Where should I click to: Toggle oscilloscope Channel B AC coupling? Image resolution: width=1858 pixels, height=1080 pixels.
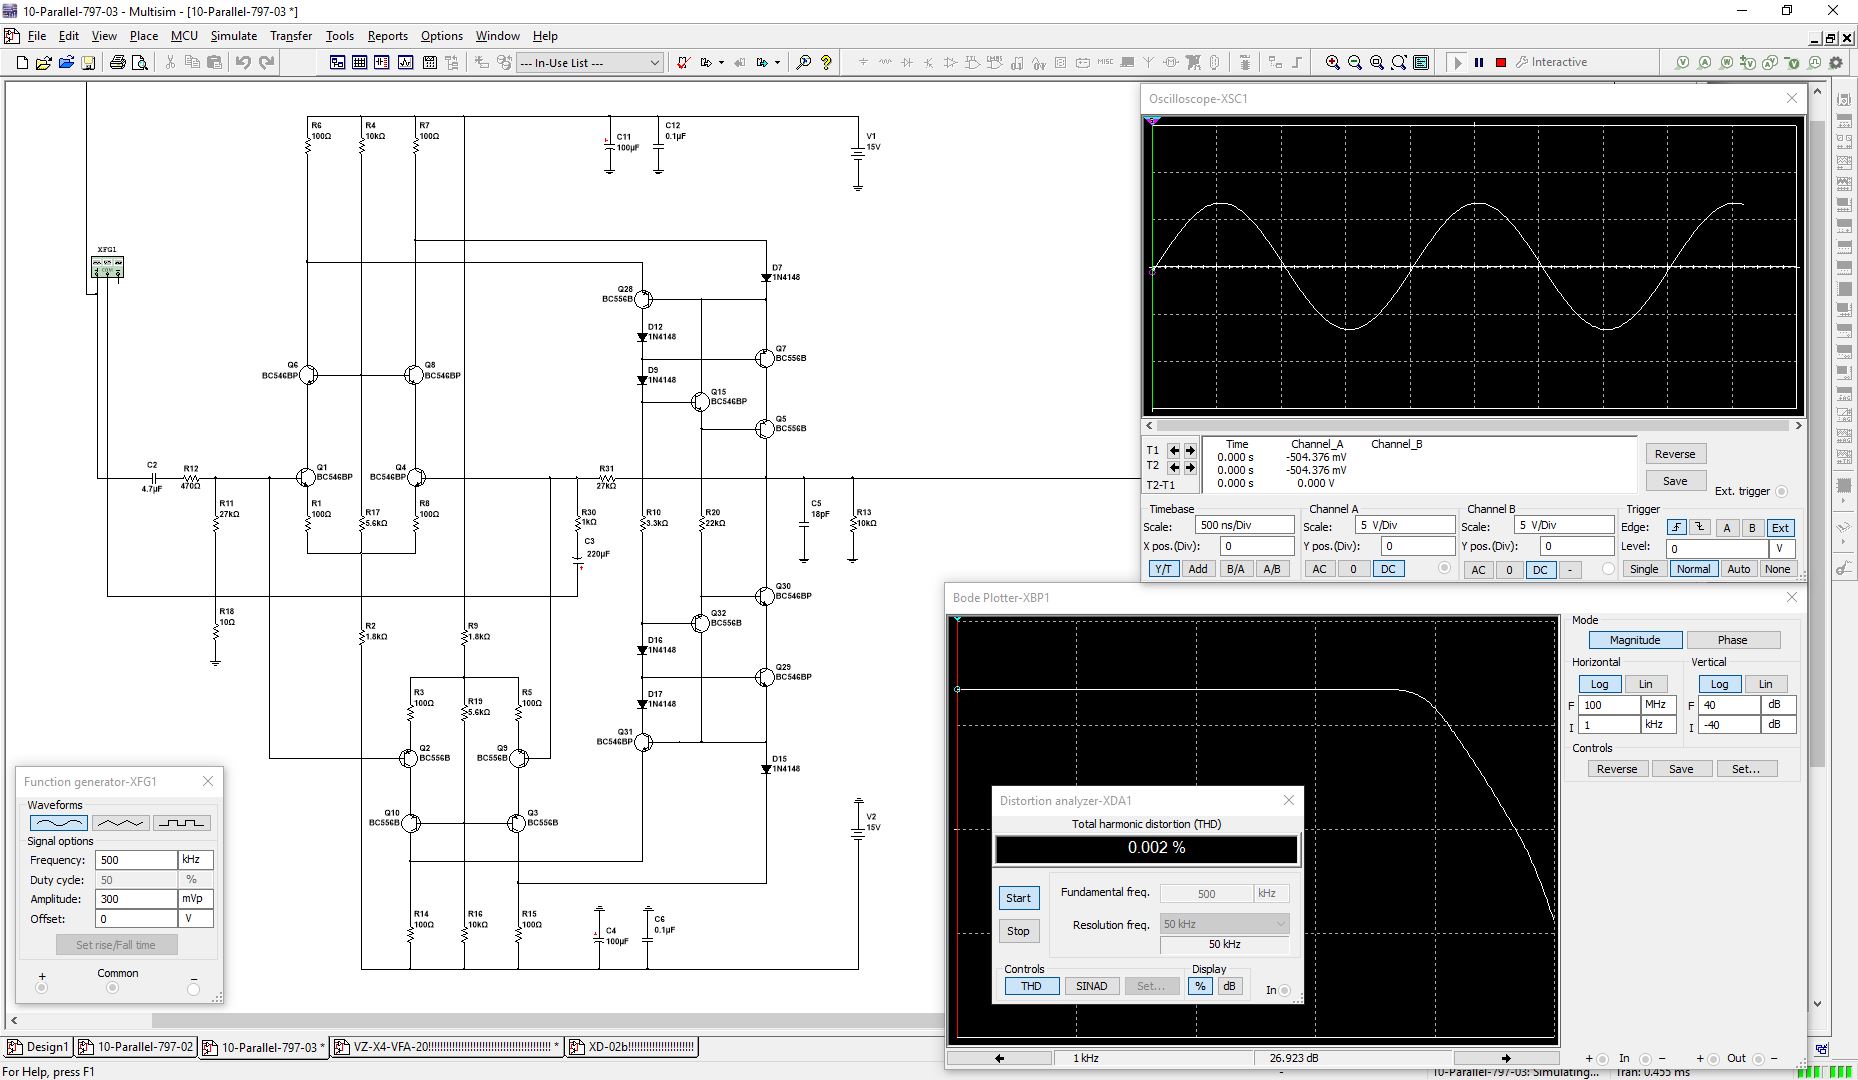pyautogui.click(x=1478, y=570)
